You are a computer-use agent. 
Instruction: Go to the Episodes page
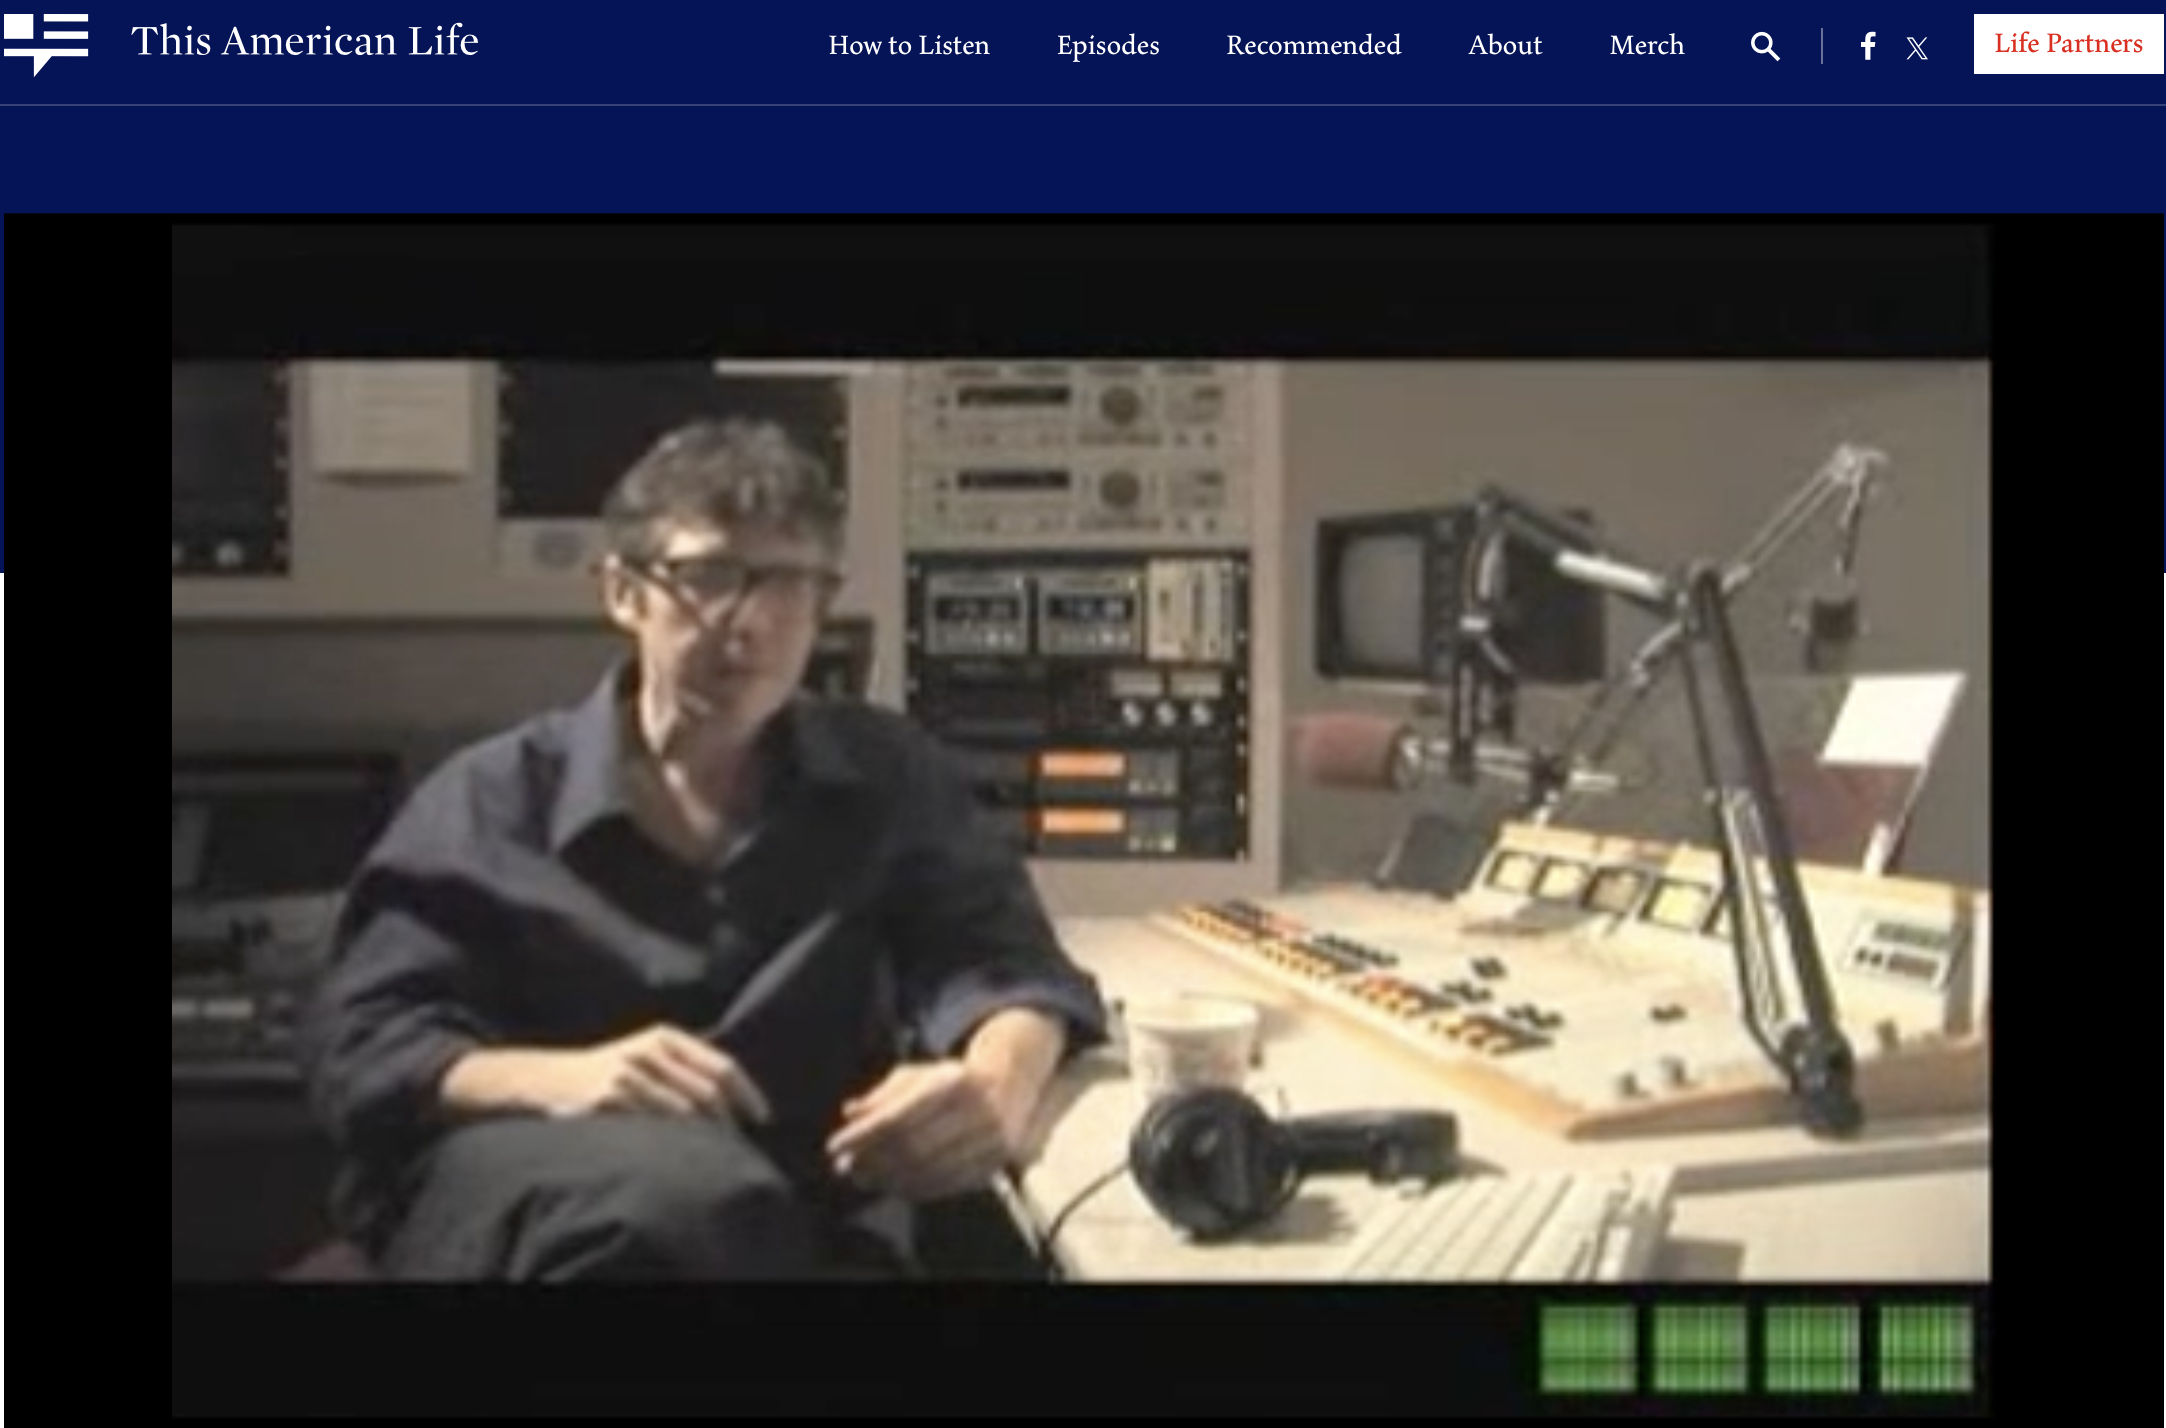(1108, 46)
